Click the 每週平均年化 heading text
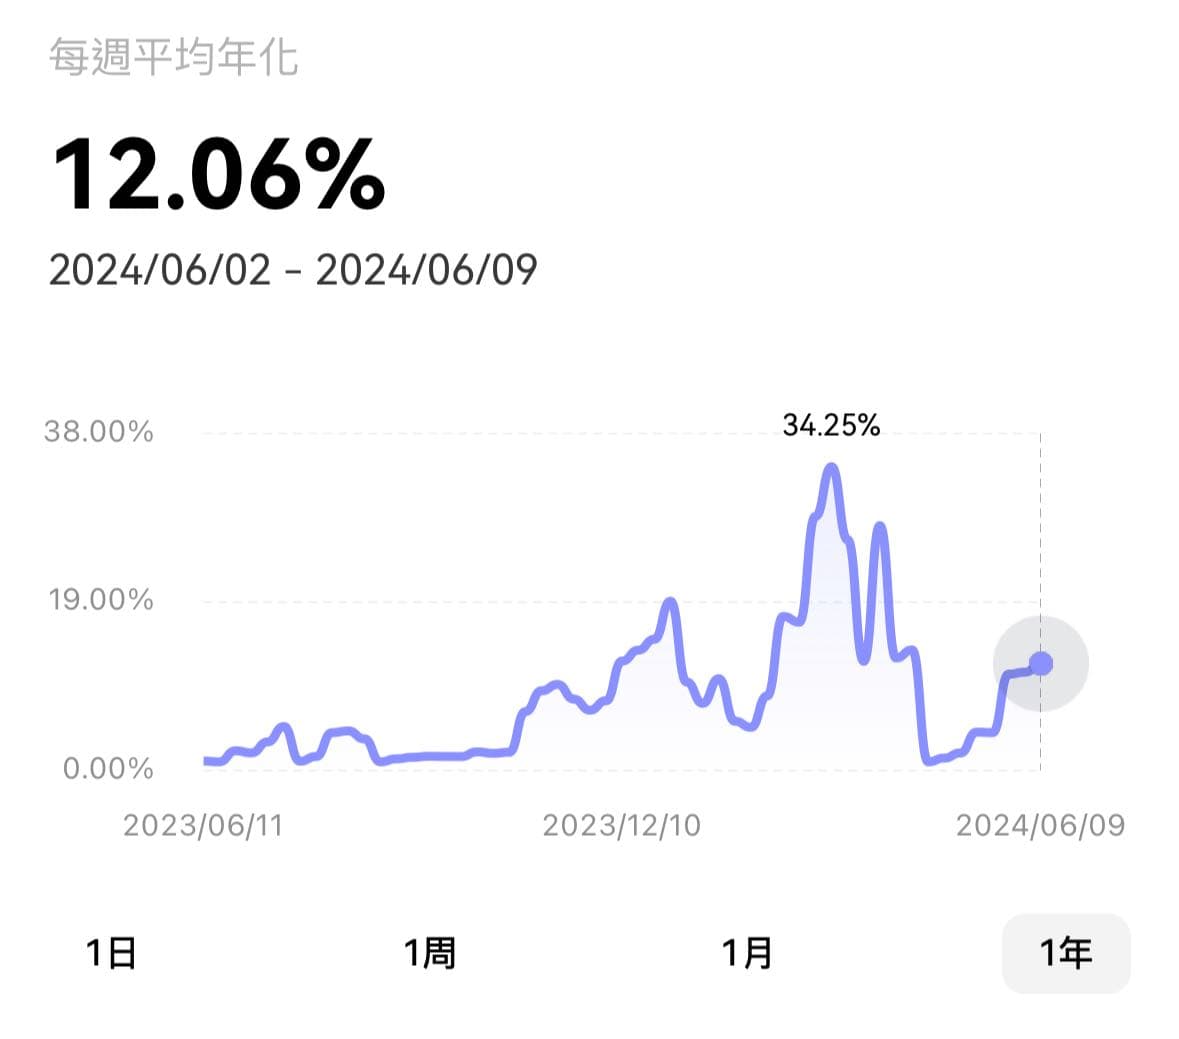 [174, 58]
